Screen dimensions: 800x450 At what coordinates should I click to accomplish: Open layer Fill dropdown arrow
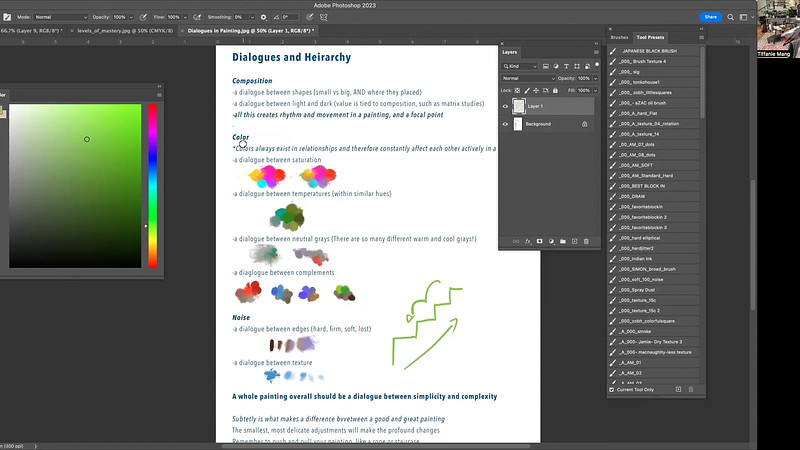point(595,90)
